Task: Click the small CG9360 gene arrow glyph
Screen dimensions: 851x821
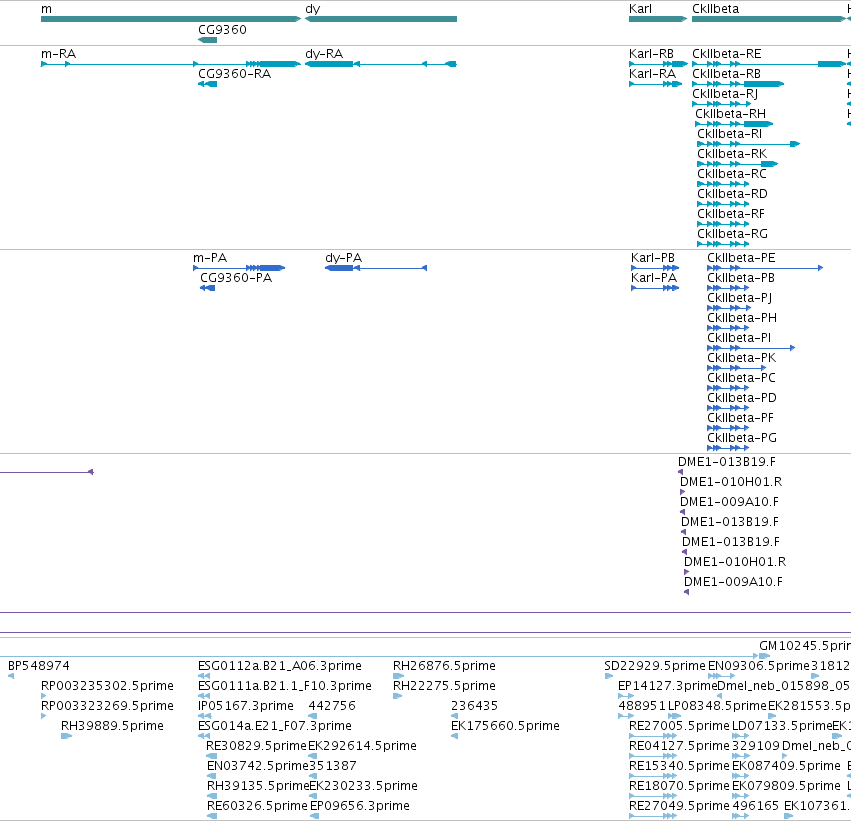Action: pos(207,40)
